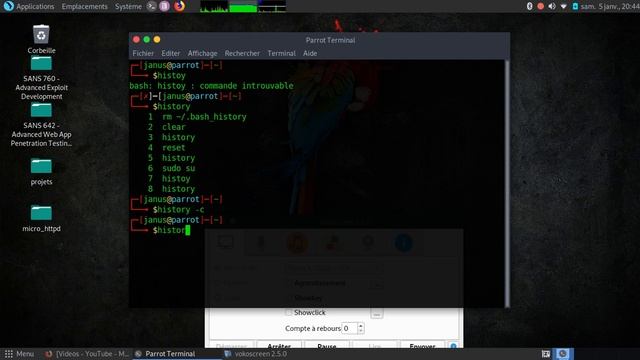
Task: Open the Editer menu in Parrot Terminal
Action: point(171,53)
